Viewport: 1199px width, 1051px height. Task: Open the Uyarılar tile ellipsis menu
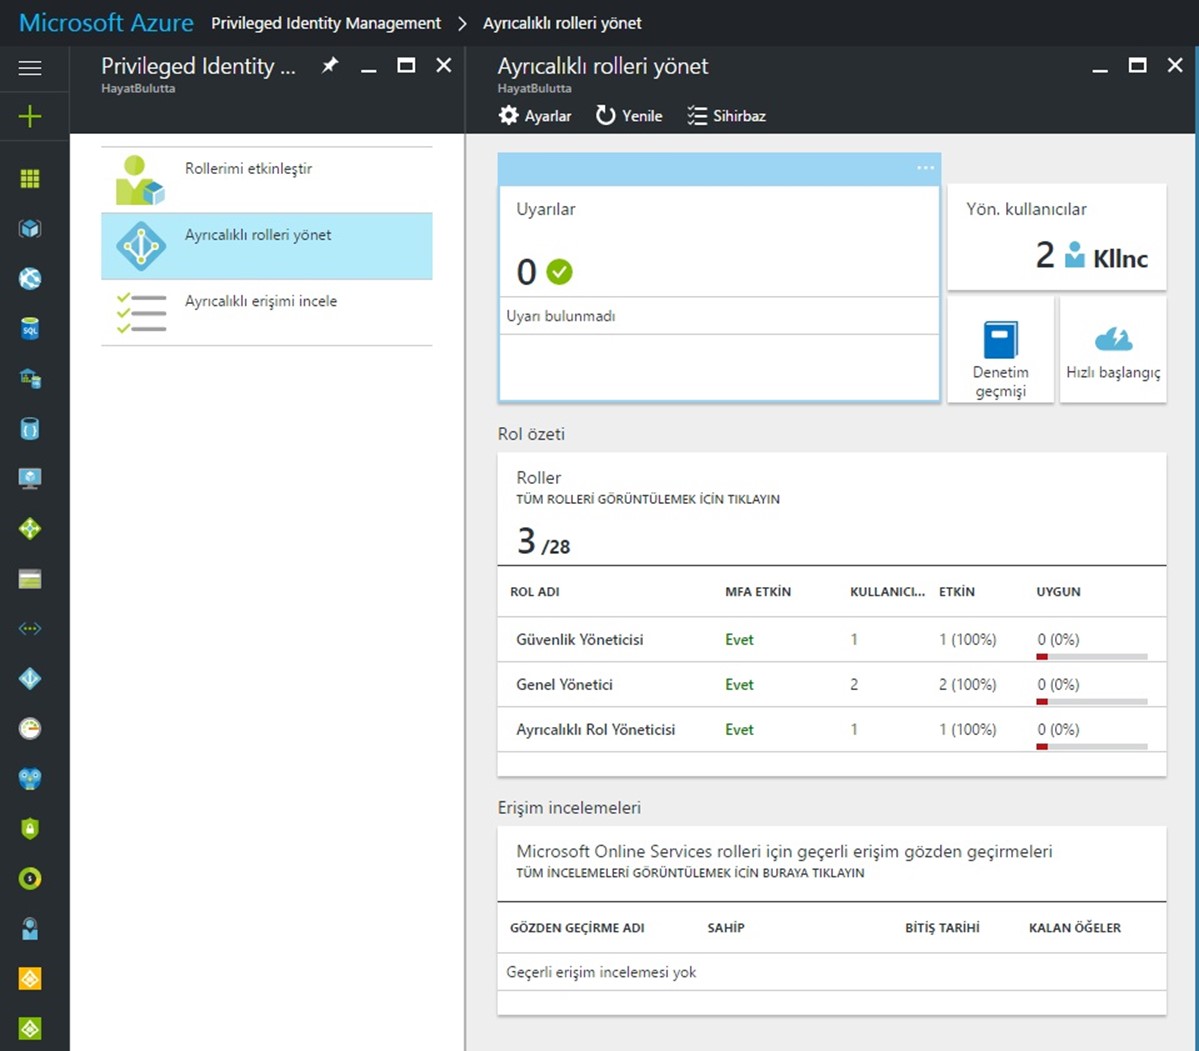tap(925, 168)
